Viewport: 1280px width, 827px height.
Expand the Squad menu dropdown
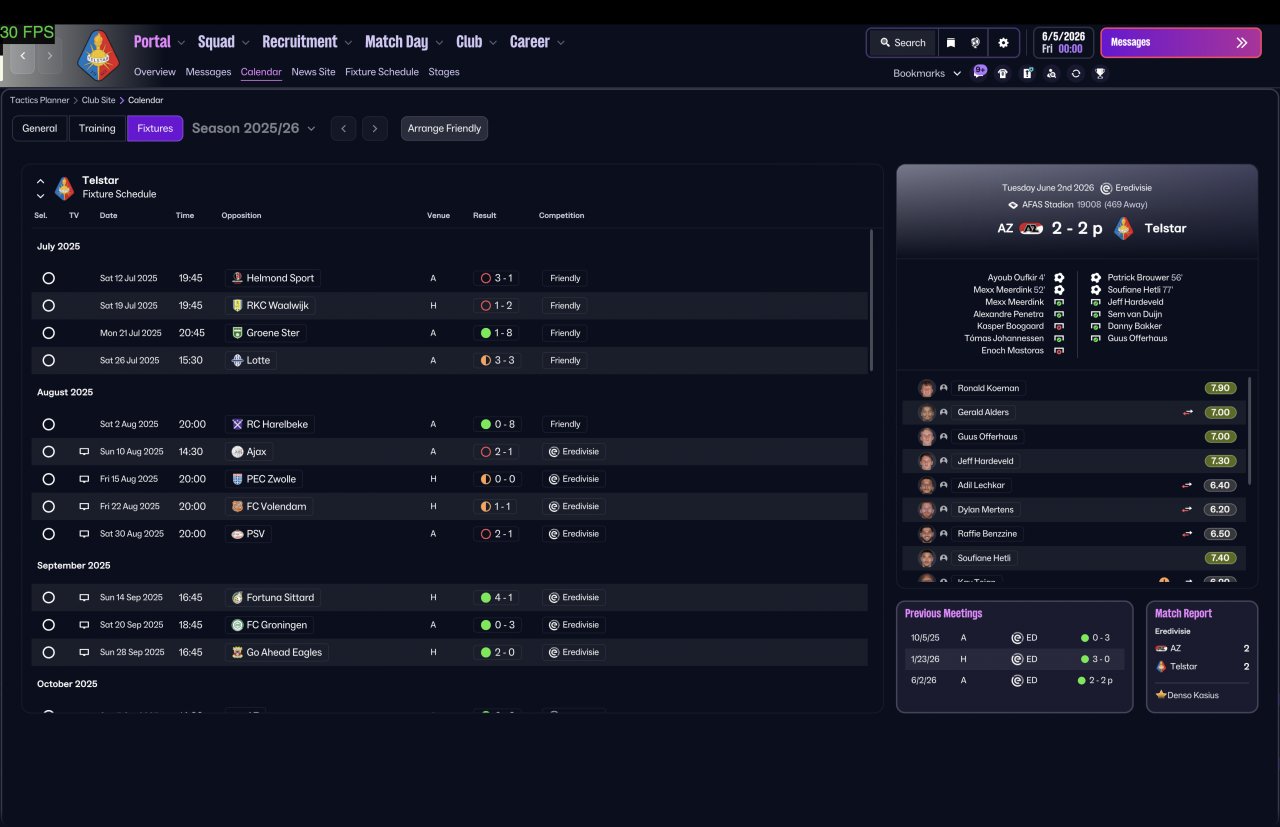[246, 43]
